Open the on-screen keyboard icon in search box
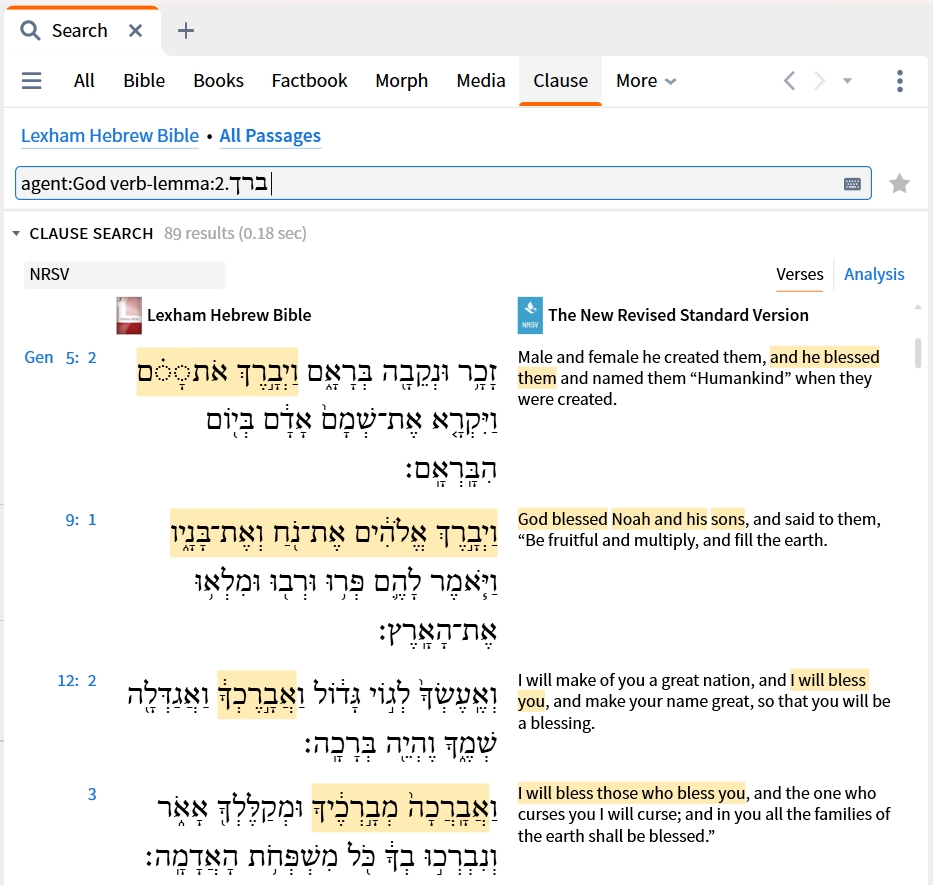933x885 pixels. click(x=852, y=184)
